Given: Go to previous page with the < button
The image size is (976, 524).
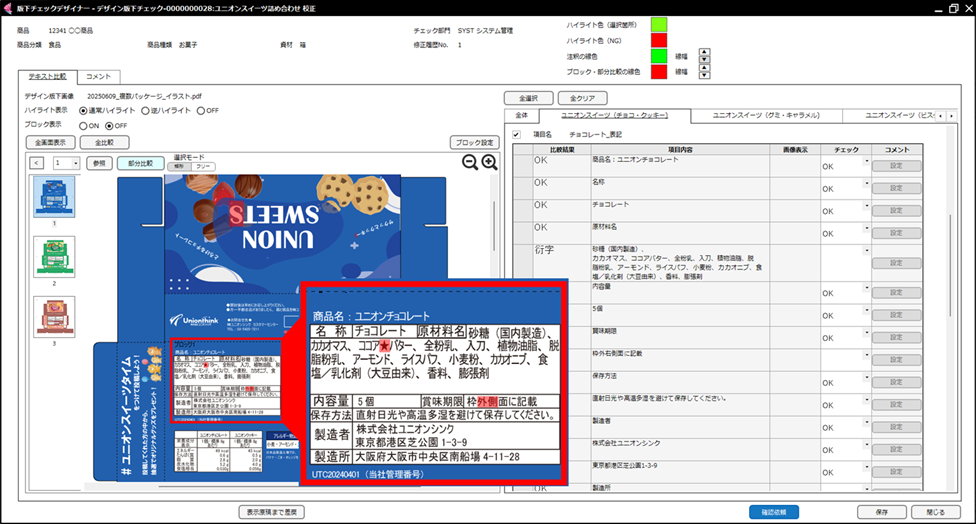Looking at the screenshot, I should pyautogui.click(x=37, y=163).
